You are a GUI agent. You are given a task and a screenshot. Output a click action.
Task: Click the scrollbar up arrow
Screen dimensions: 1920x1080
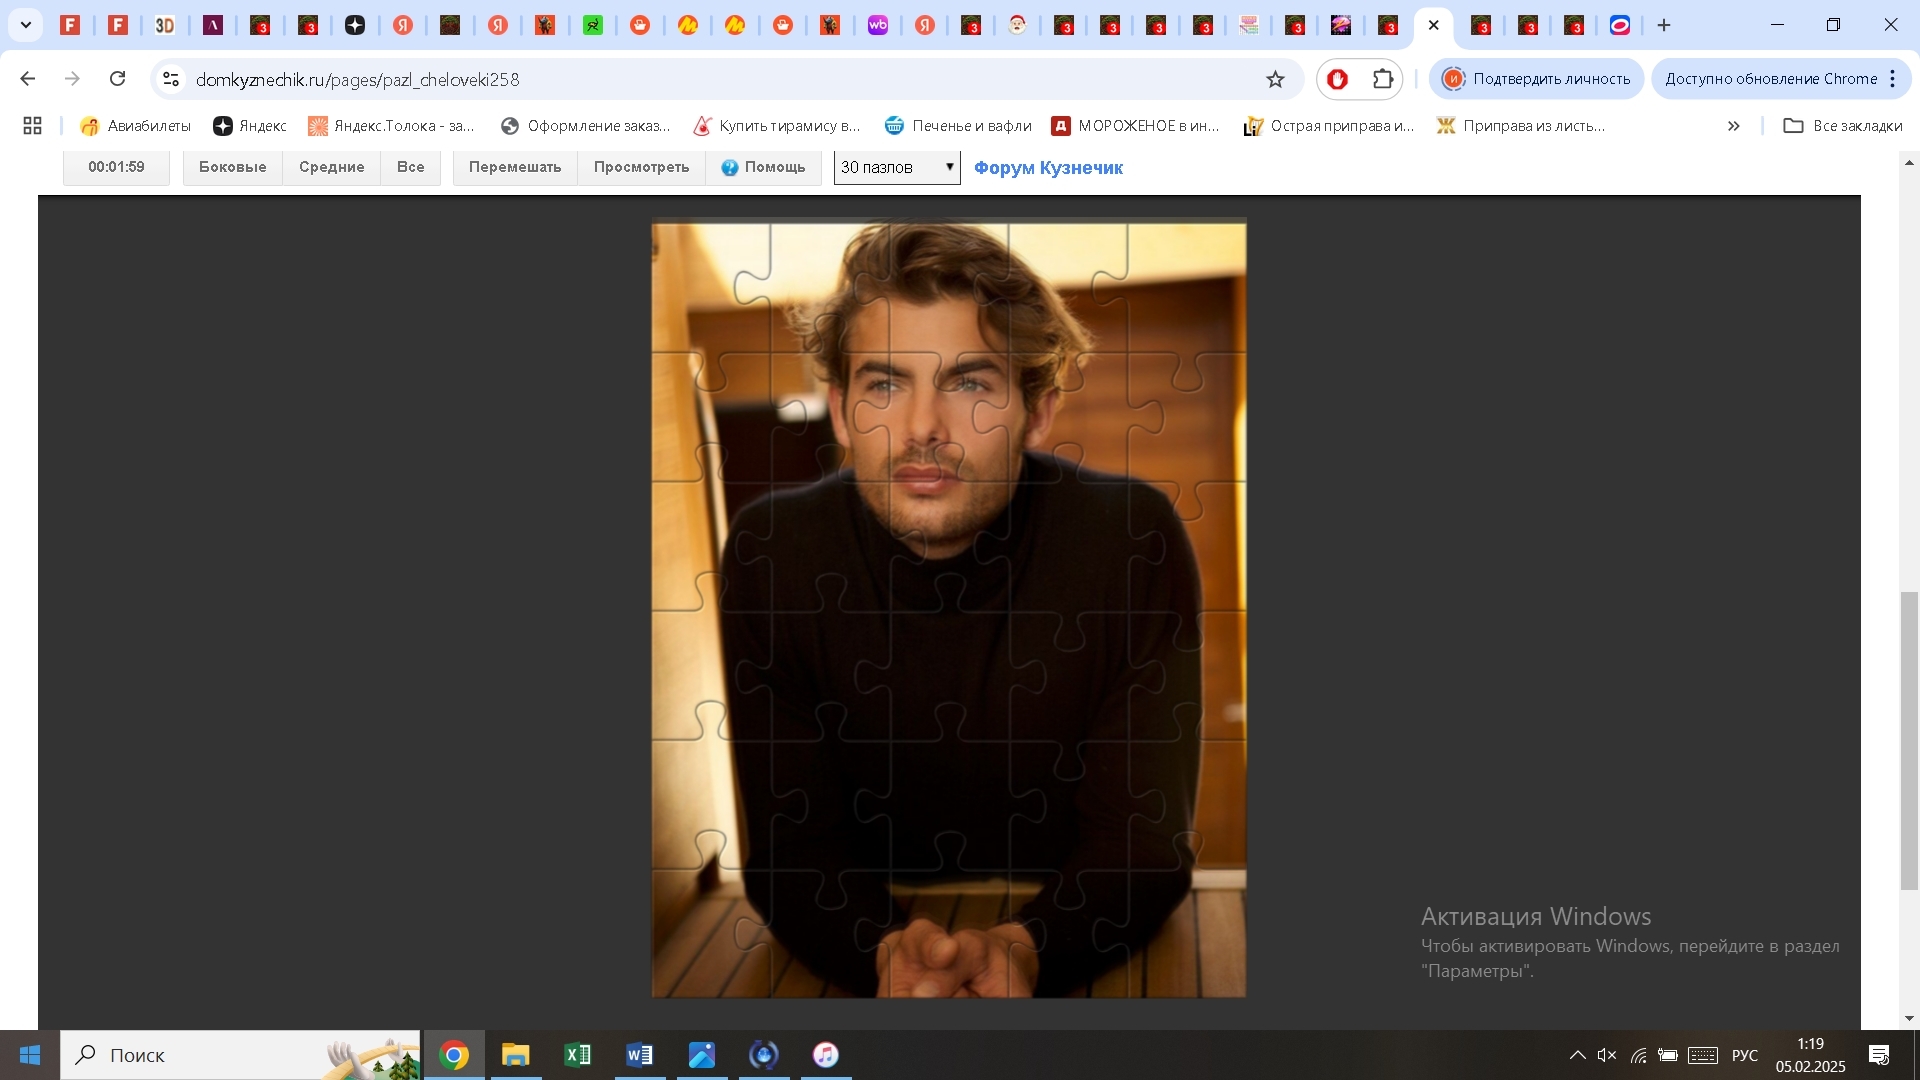tap(1909, 162)
